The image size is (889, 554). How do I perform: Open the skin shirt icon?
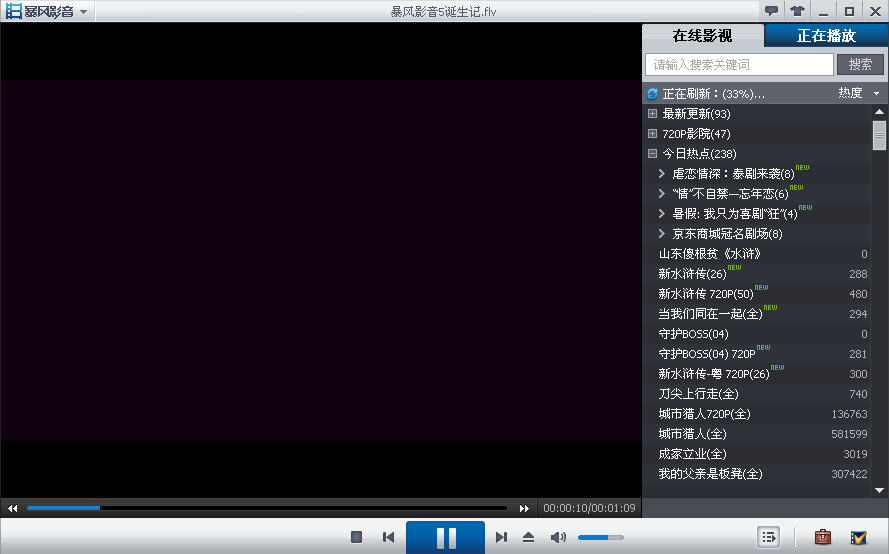[x=797, y=11]
